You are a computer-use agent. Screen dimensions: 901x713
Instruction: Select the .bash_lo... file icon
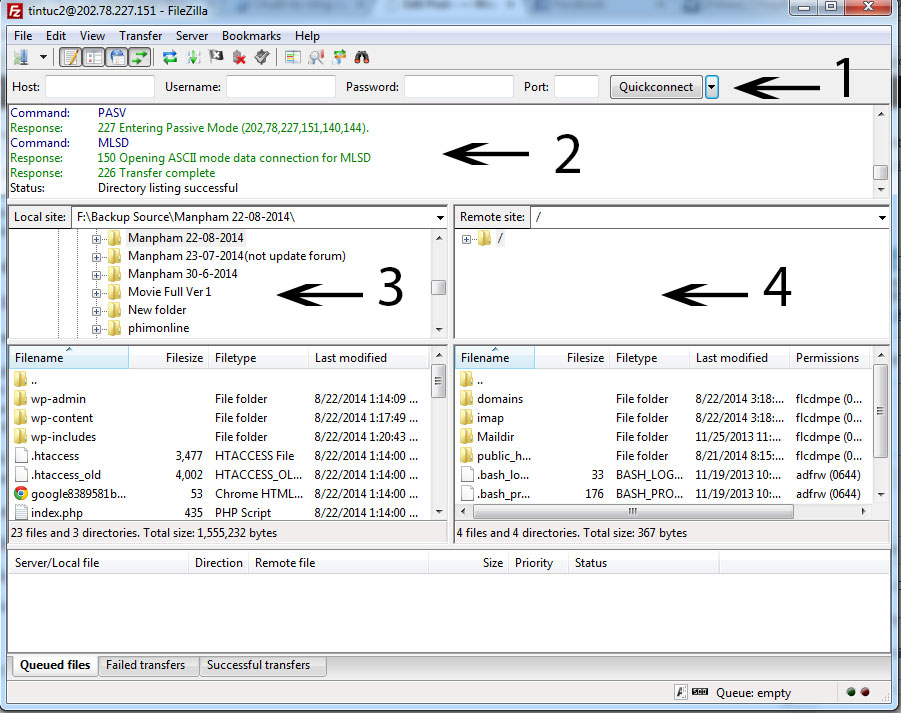point(467,475)
